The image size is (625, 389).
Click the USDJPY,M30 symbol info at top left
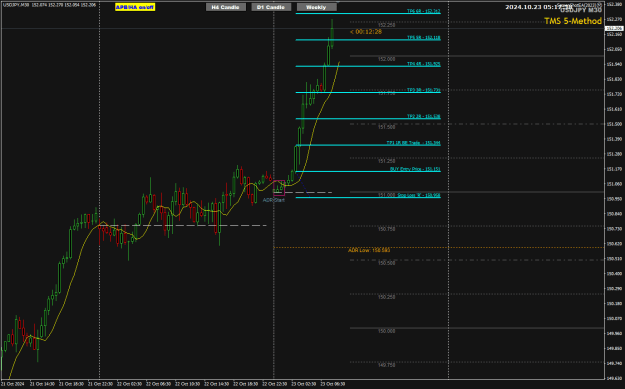[49, 5]
